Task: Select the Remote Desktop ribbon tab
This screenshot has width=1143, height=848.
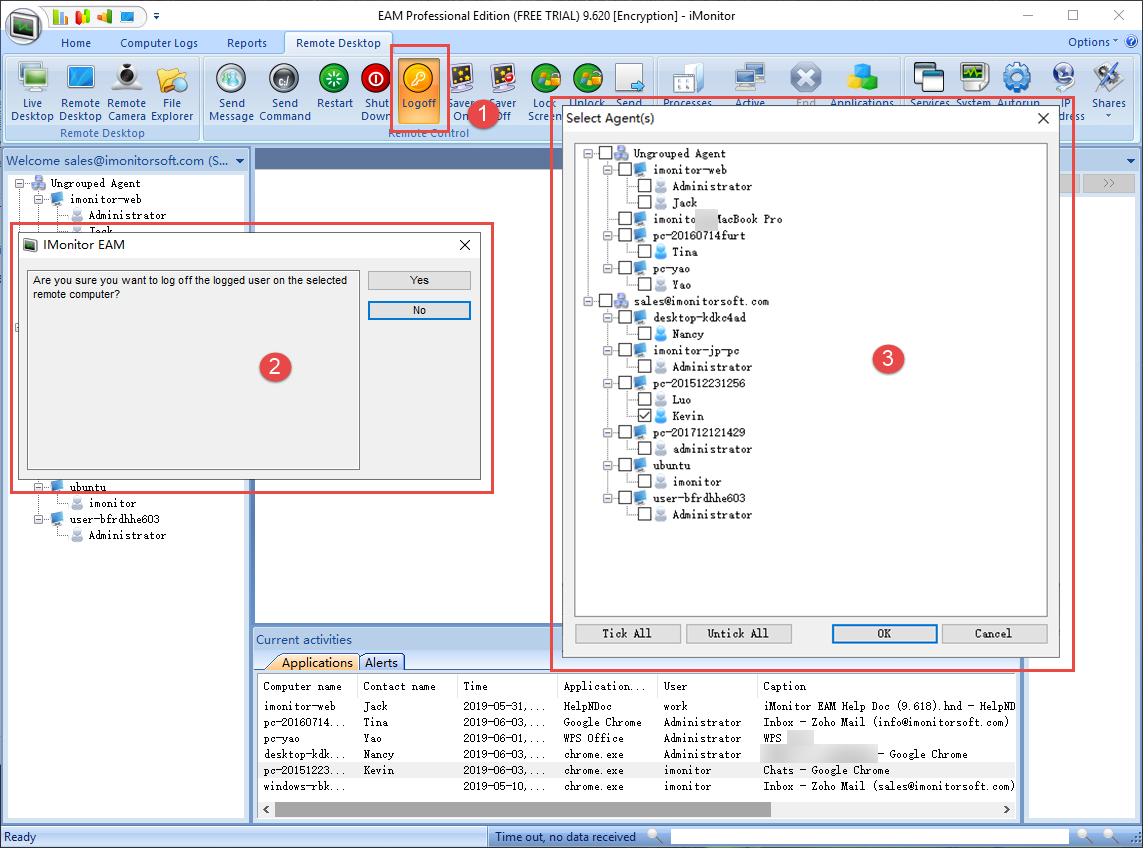Action: click(x=338, y=43)
